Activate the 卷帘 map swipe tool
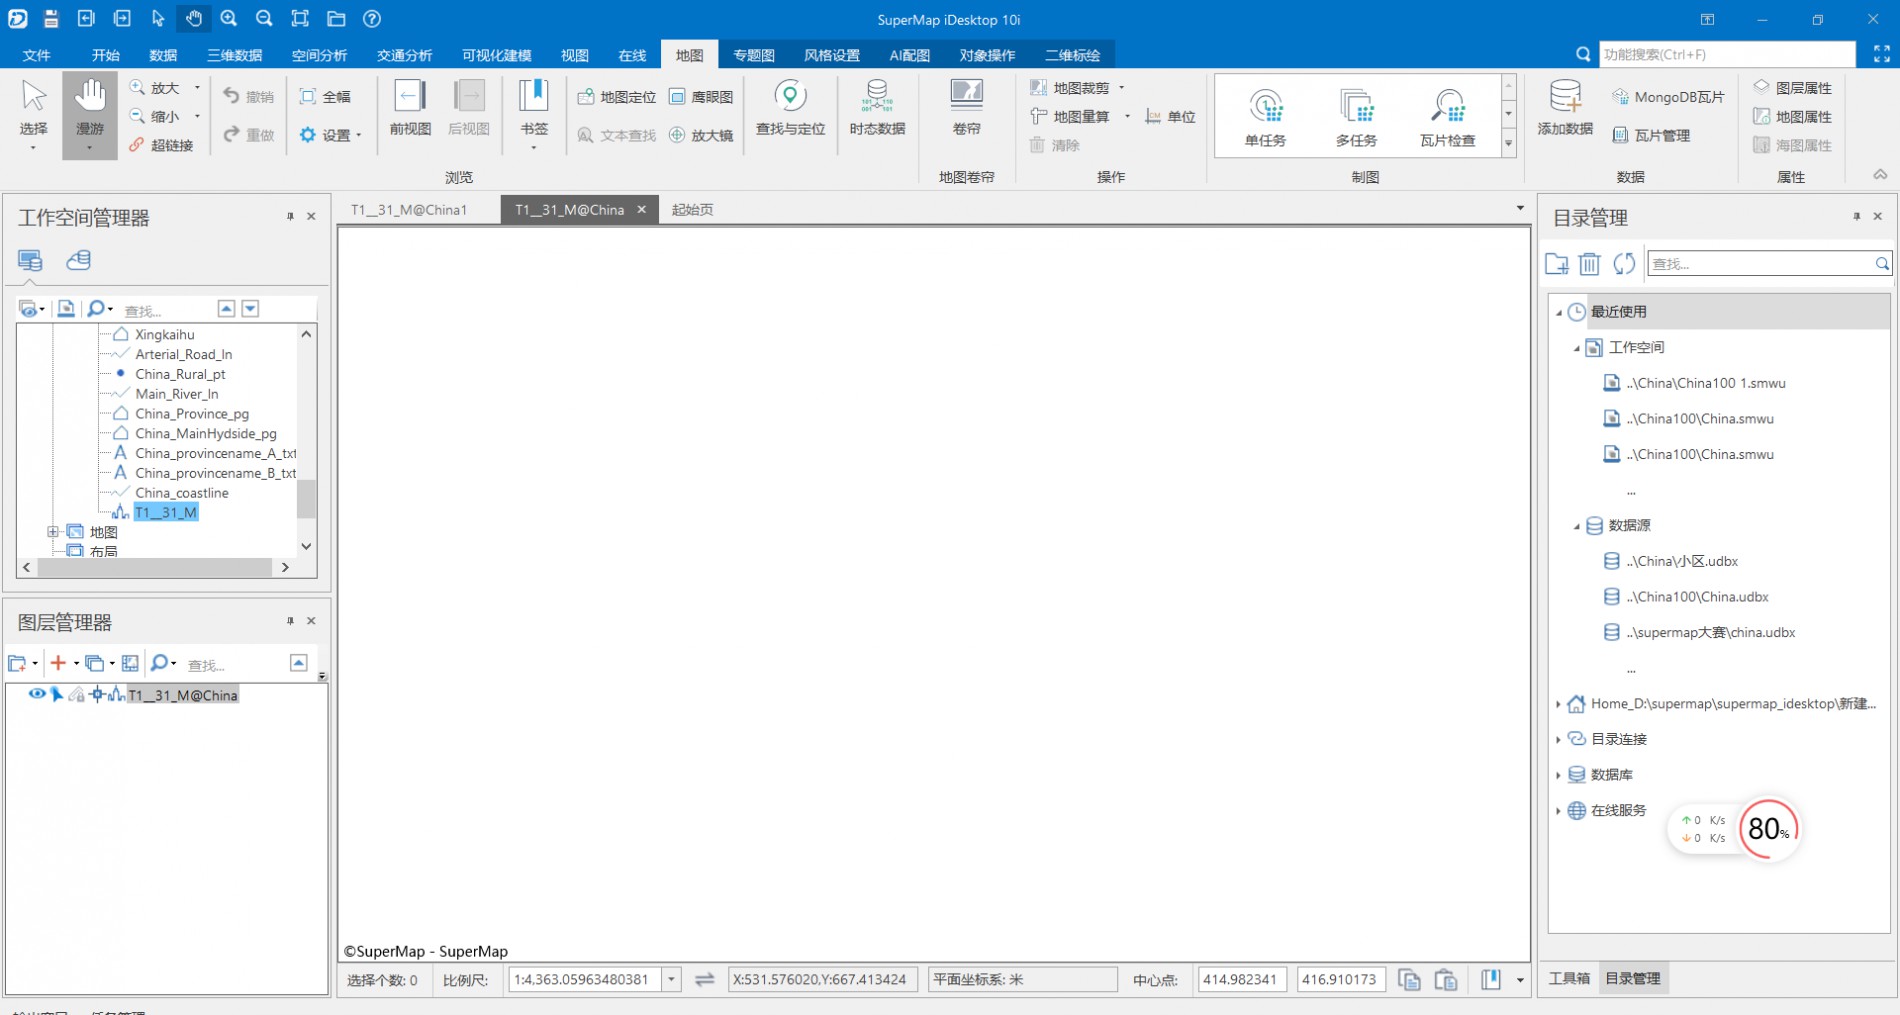The image size is (1900, 1015). tap(966, 109)
